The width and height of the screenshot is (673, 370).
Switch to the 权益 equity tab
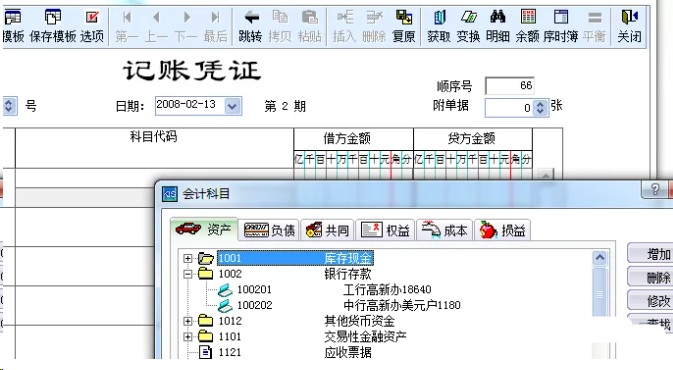click(385, 230)
